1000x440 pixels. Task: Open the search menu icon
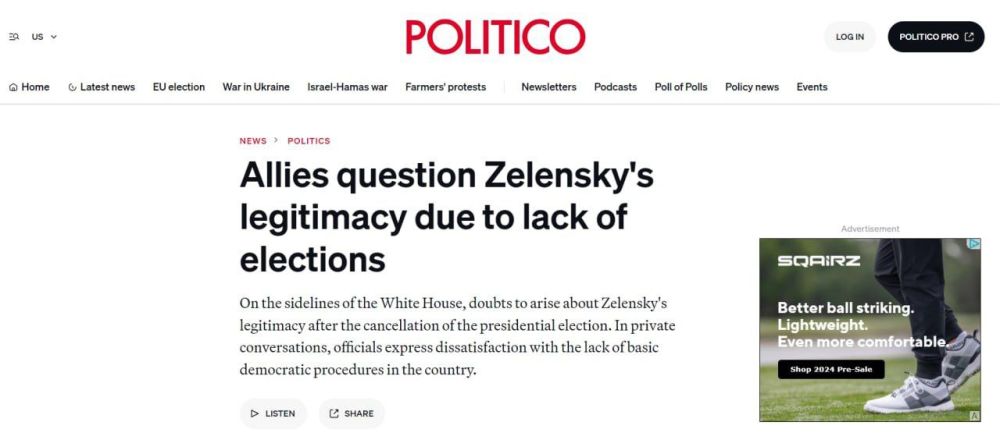[x=14, y=37]
